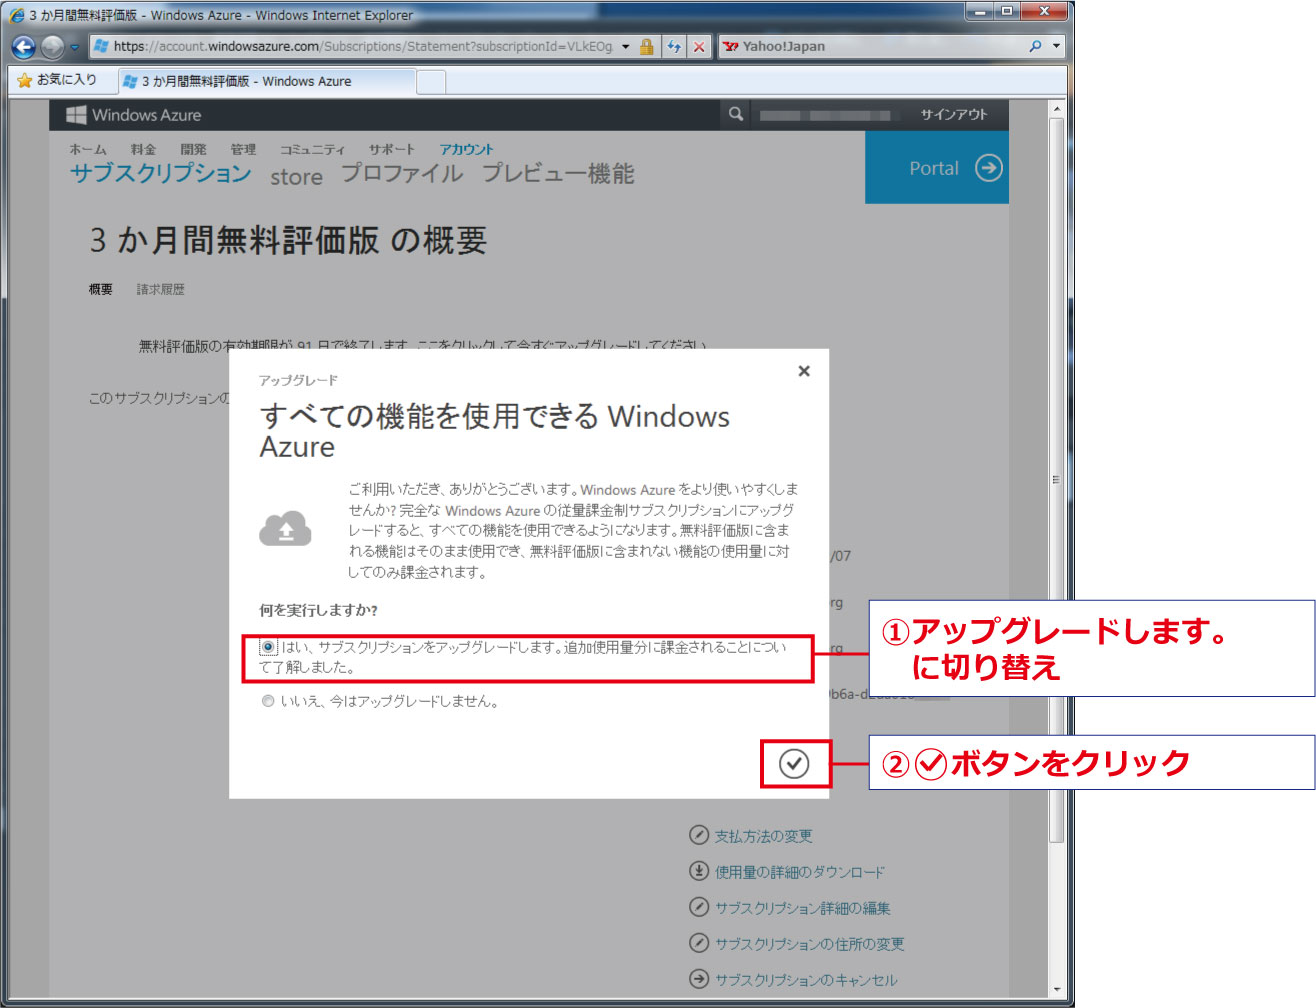Open a new blank browser tab
Image resolution: width=1316 pixels, height=1008 pixels.
click(431, 82)
